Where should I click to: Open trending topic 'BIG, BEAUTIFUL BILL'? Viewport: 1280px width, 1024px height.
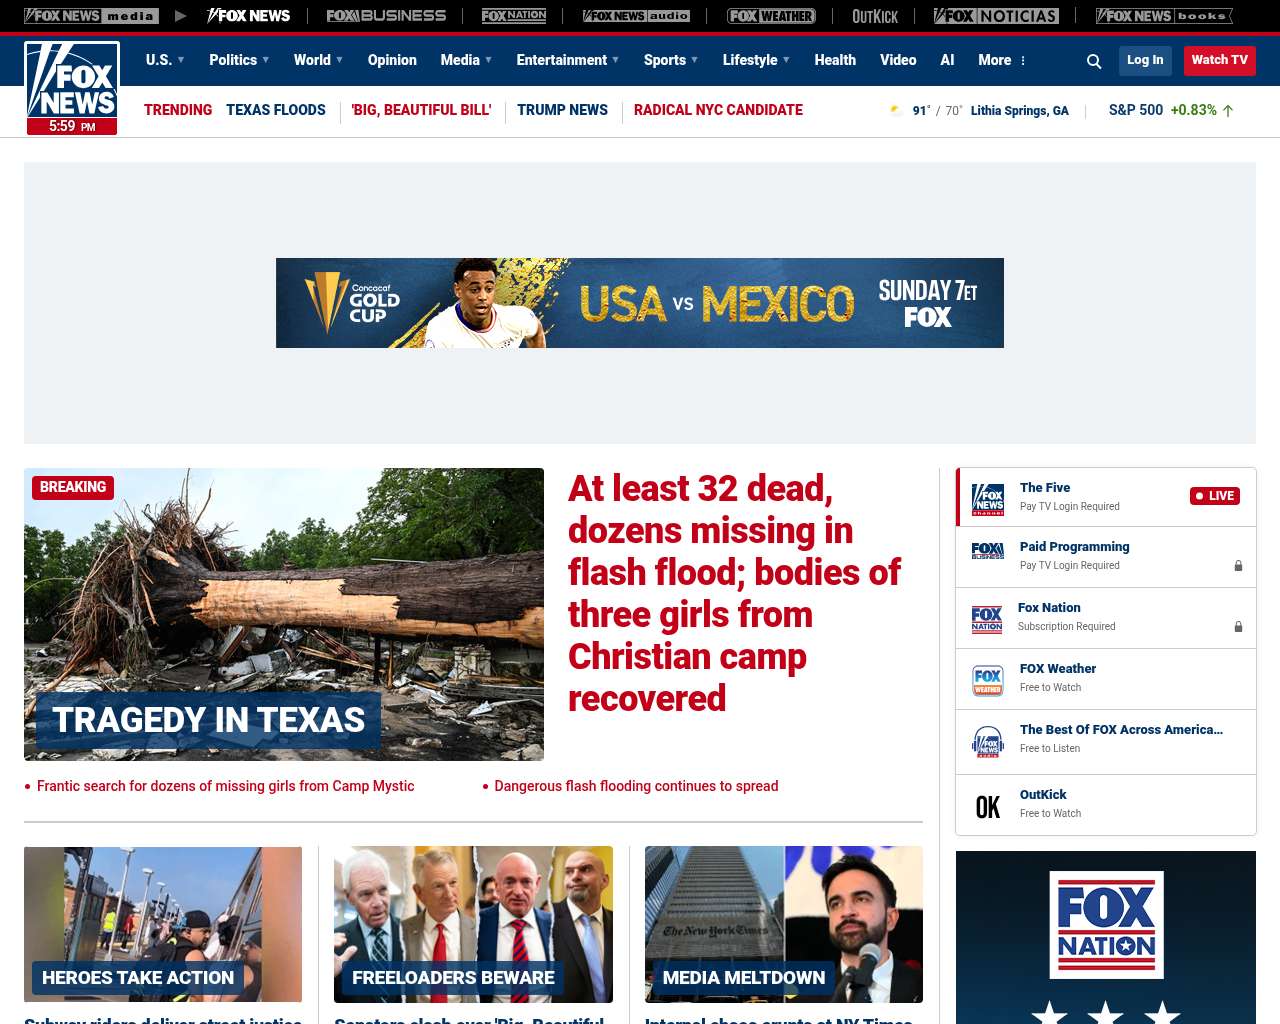421,110
